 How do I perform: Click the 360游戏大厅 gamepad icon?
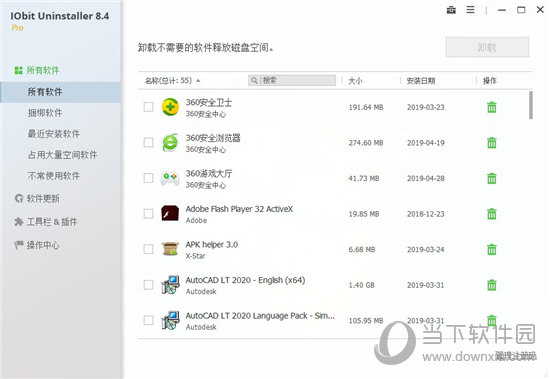point(170,178)
